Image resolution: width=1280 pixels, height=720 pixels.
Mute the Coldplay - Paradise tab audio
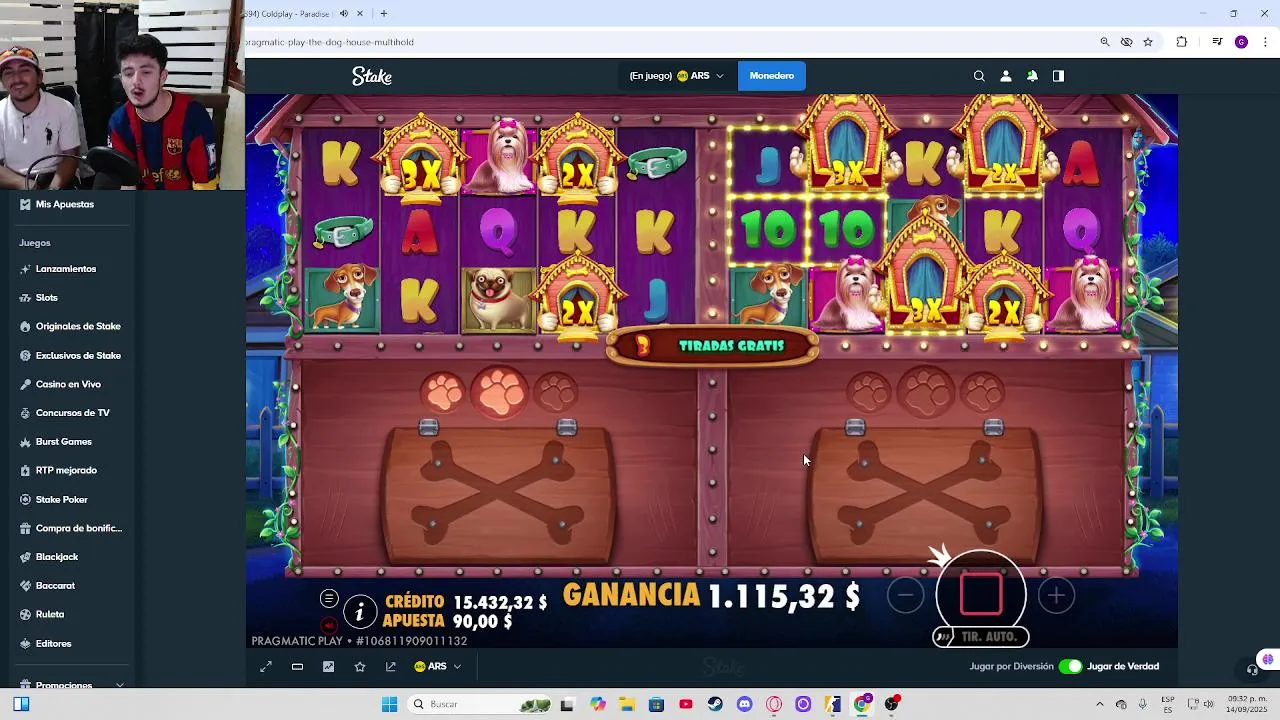pyautogui.click(x=344, y=14)
